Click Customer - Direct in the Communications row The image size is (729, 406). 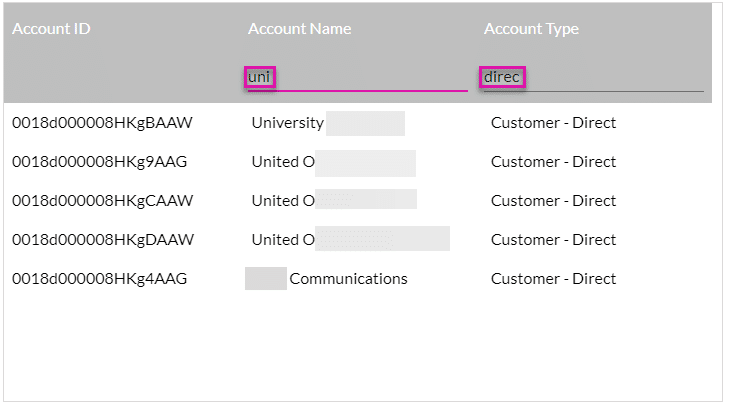pyautogui.click(x=553, y=279)
